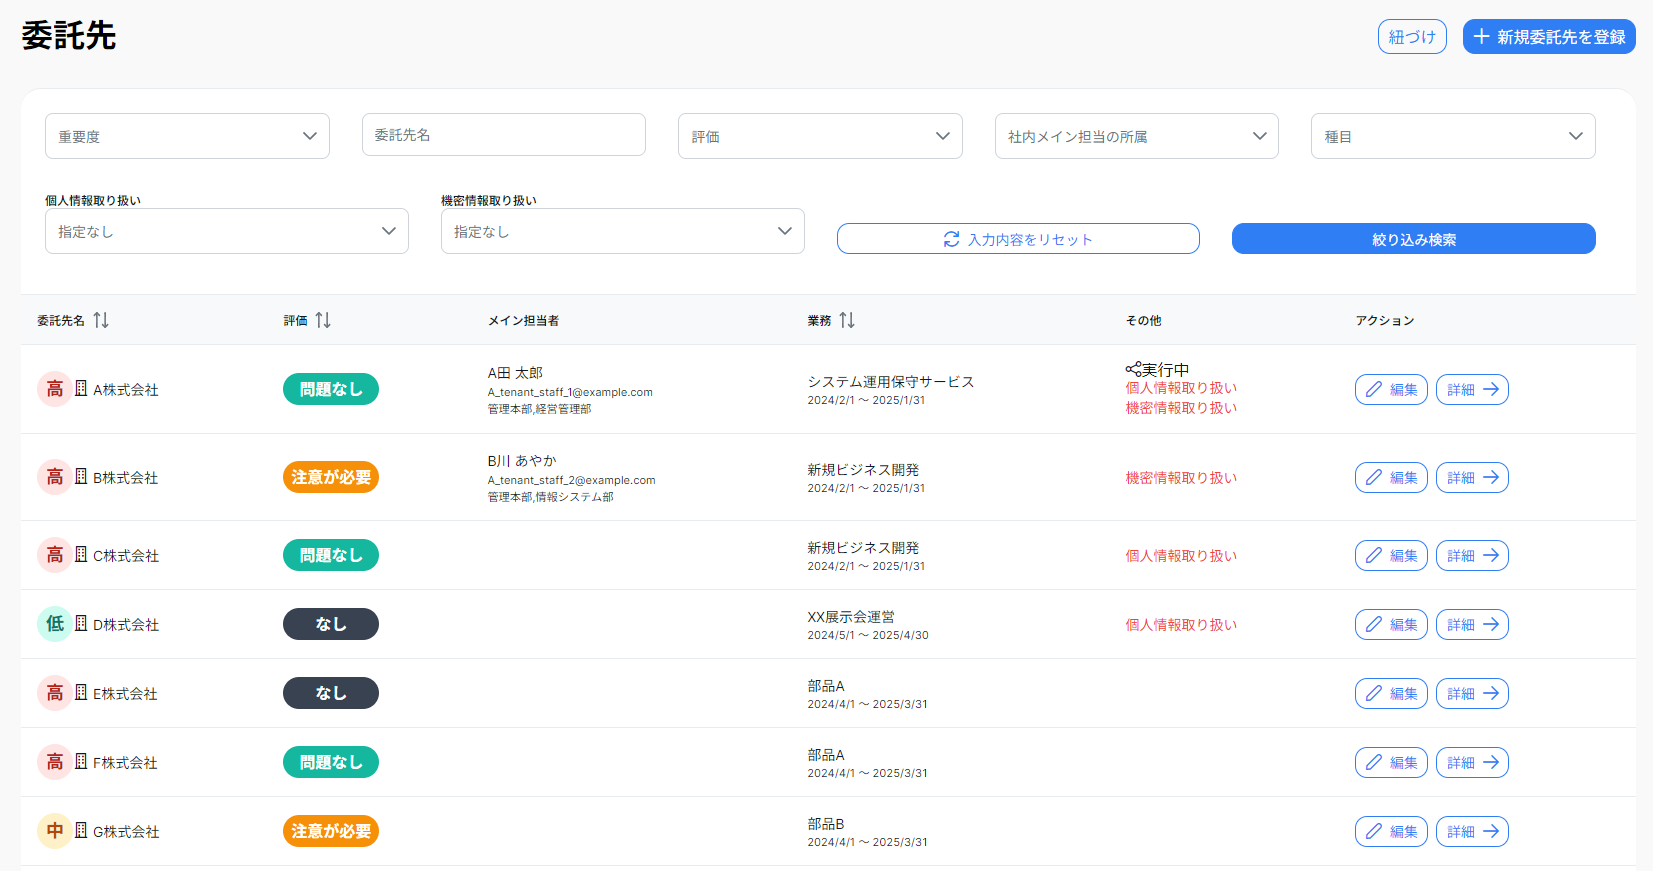1653x871 pixels.
Task: Edit the B株式会社 row
Action: pos(1391,477)
